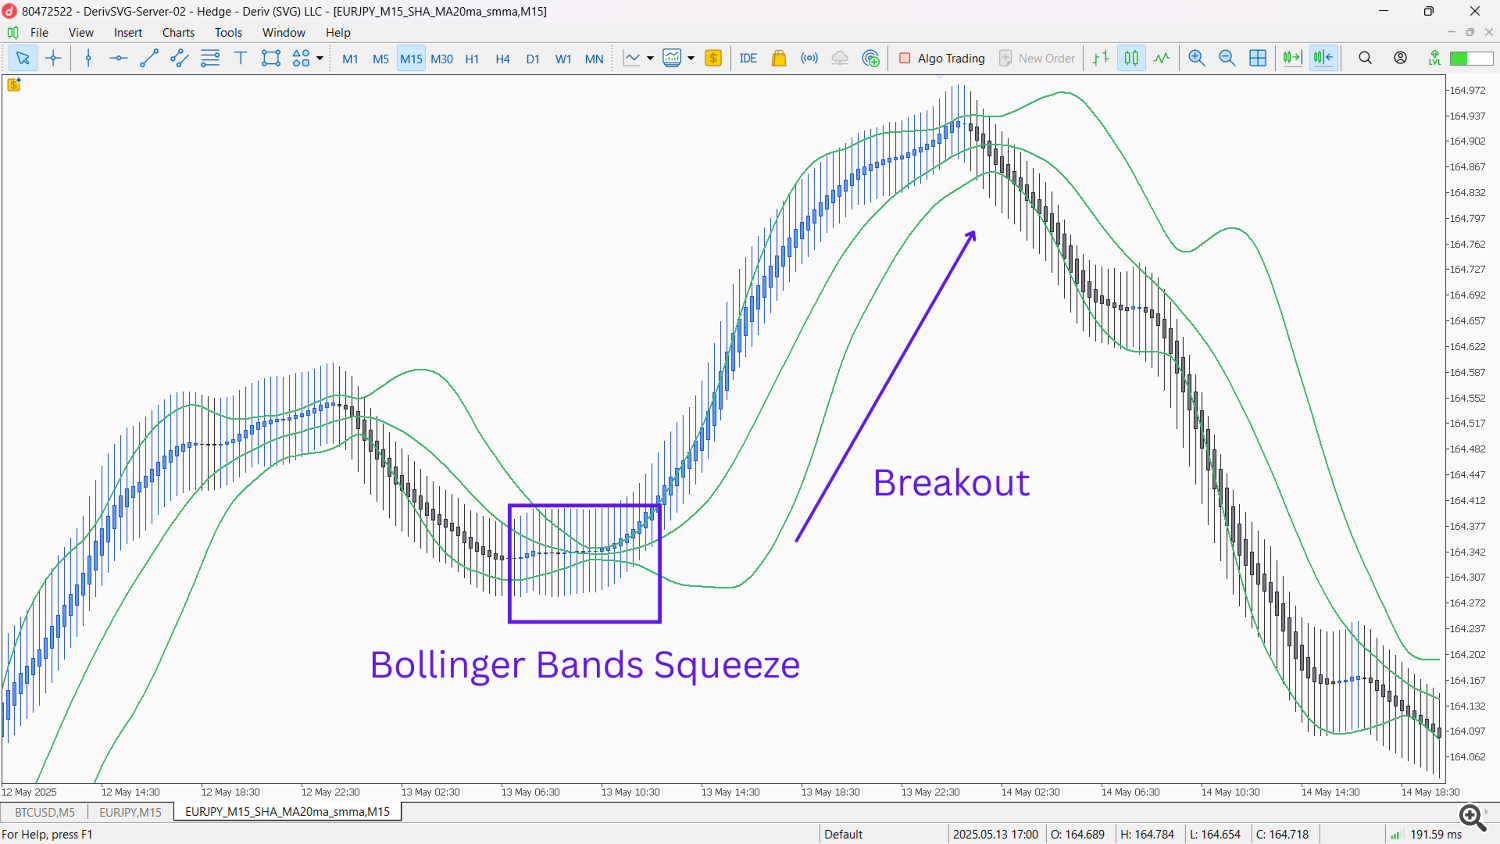
Task: Open the indicators list dropdown arrow
Action: (x=650, y=58)
